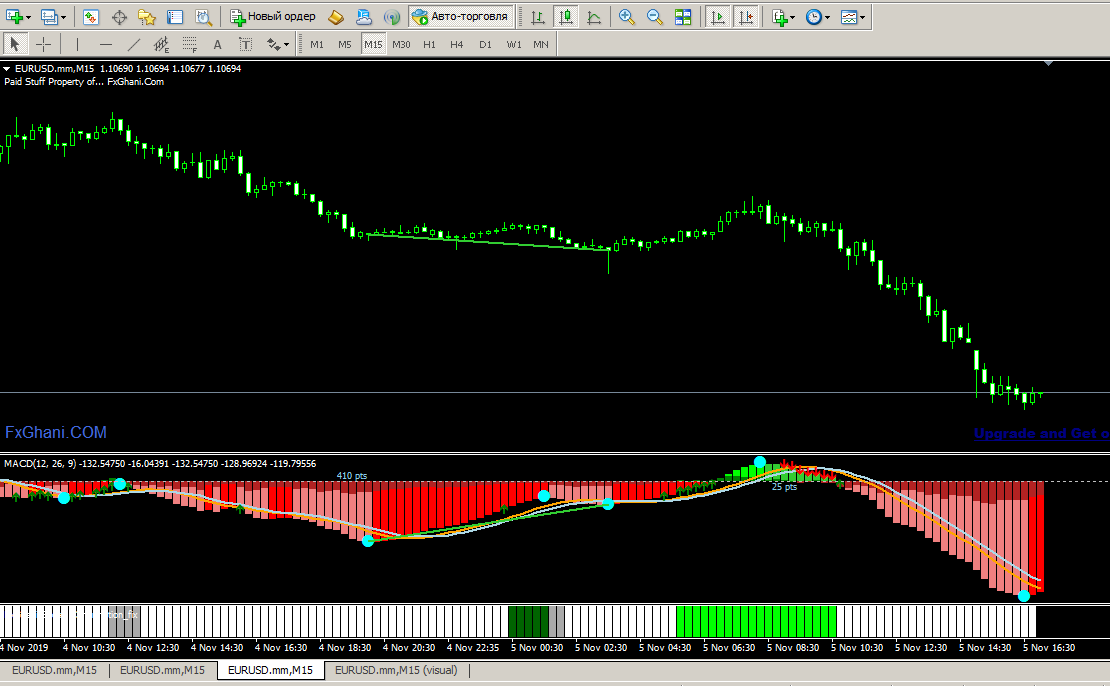Select the Fibonacci retracement tool
The width and height of the screenshot is (1110, 686).
[189, 44]
